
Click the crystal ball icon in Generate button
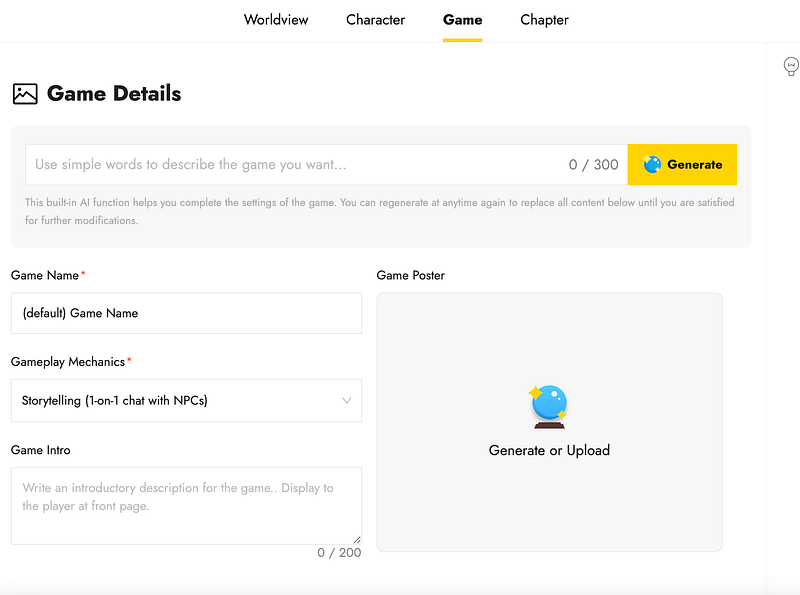[652, 164]
